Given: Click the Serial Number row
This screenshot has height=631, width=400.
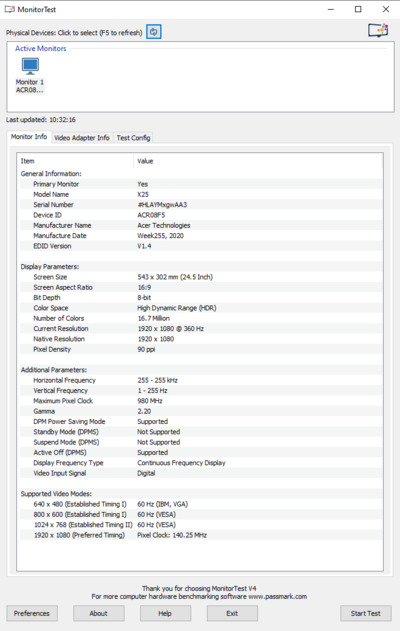Looking at the screenshot, I should click(200, 205).
